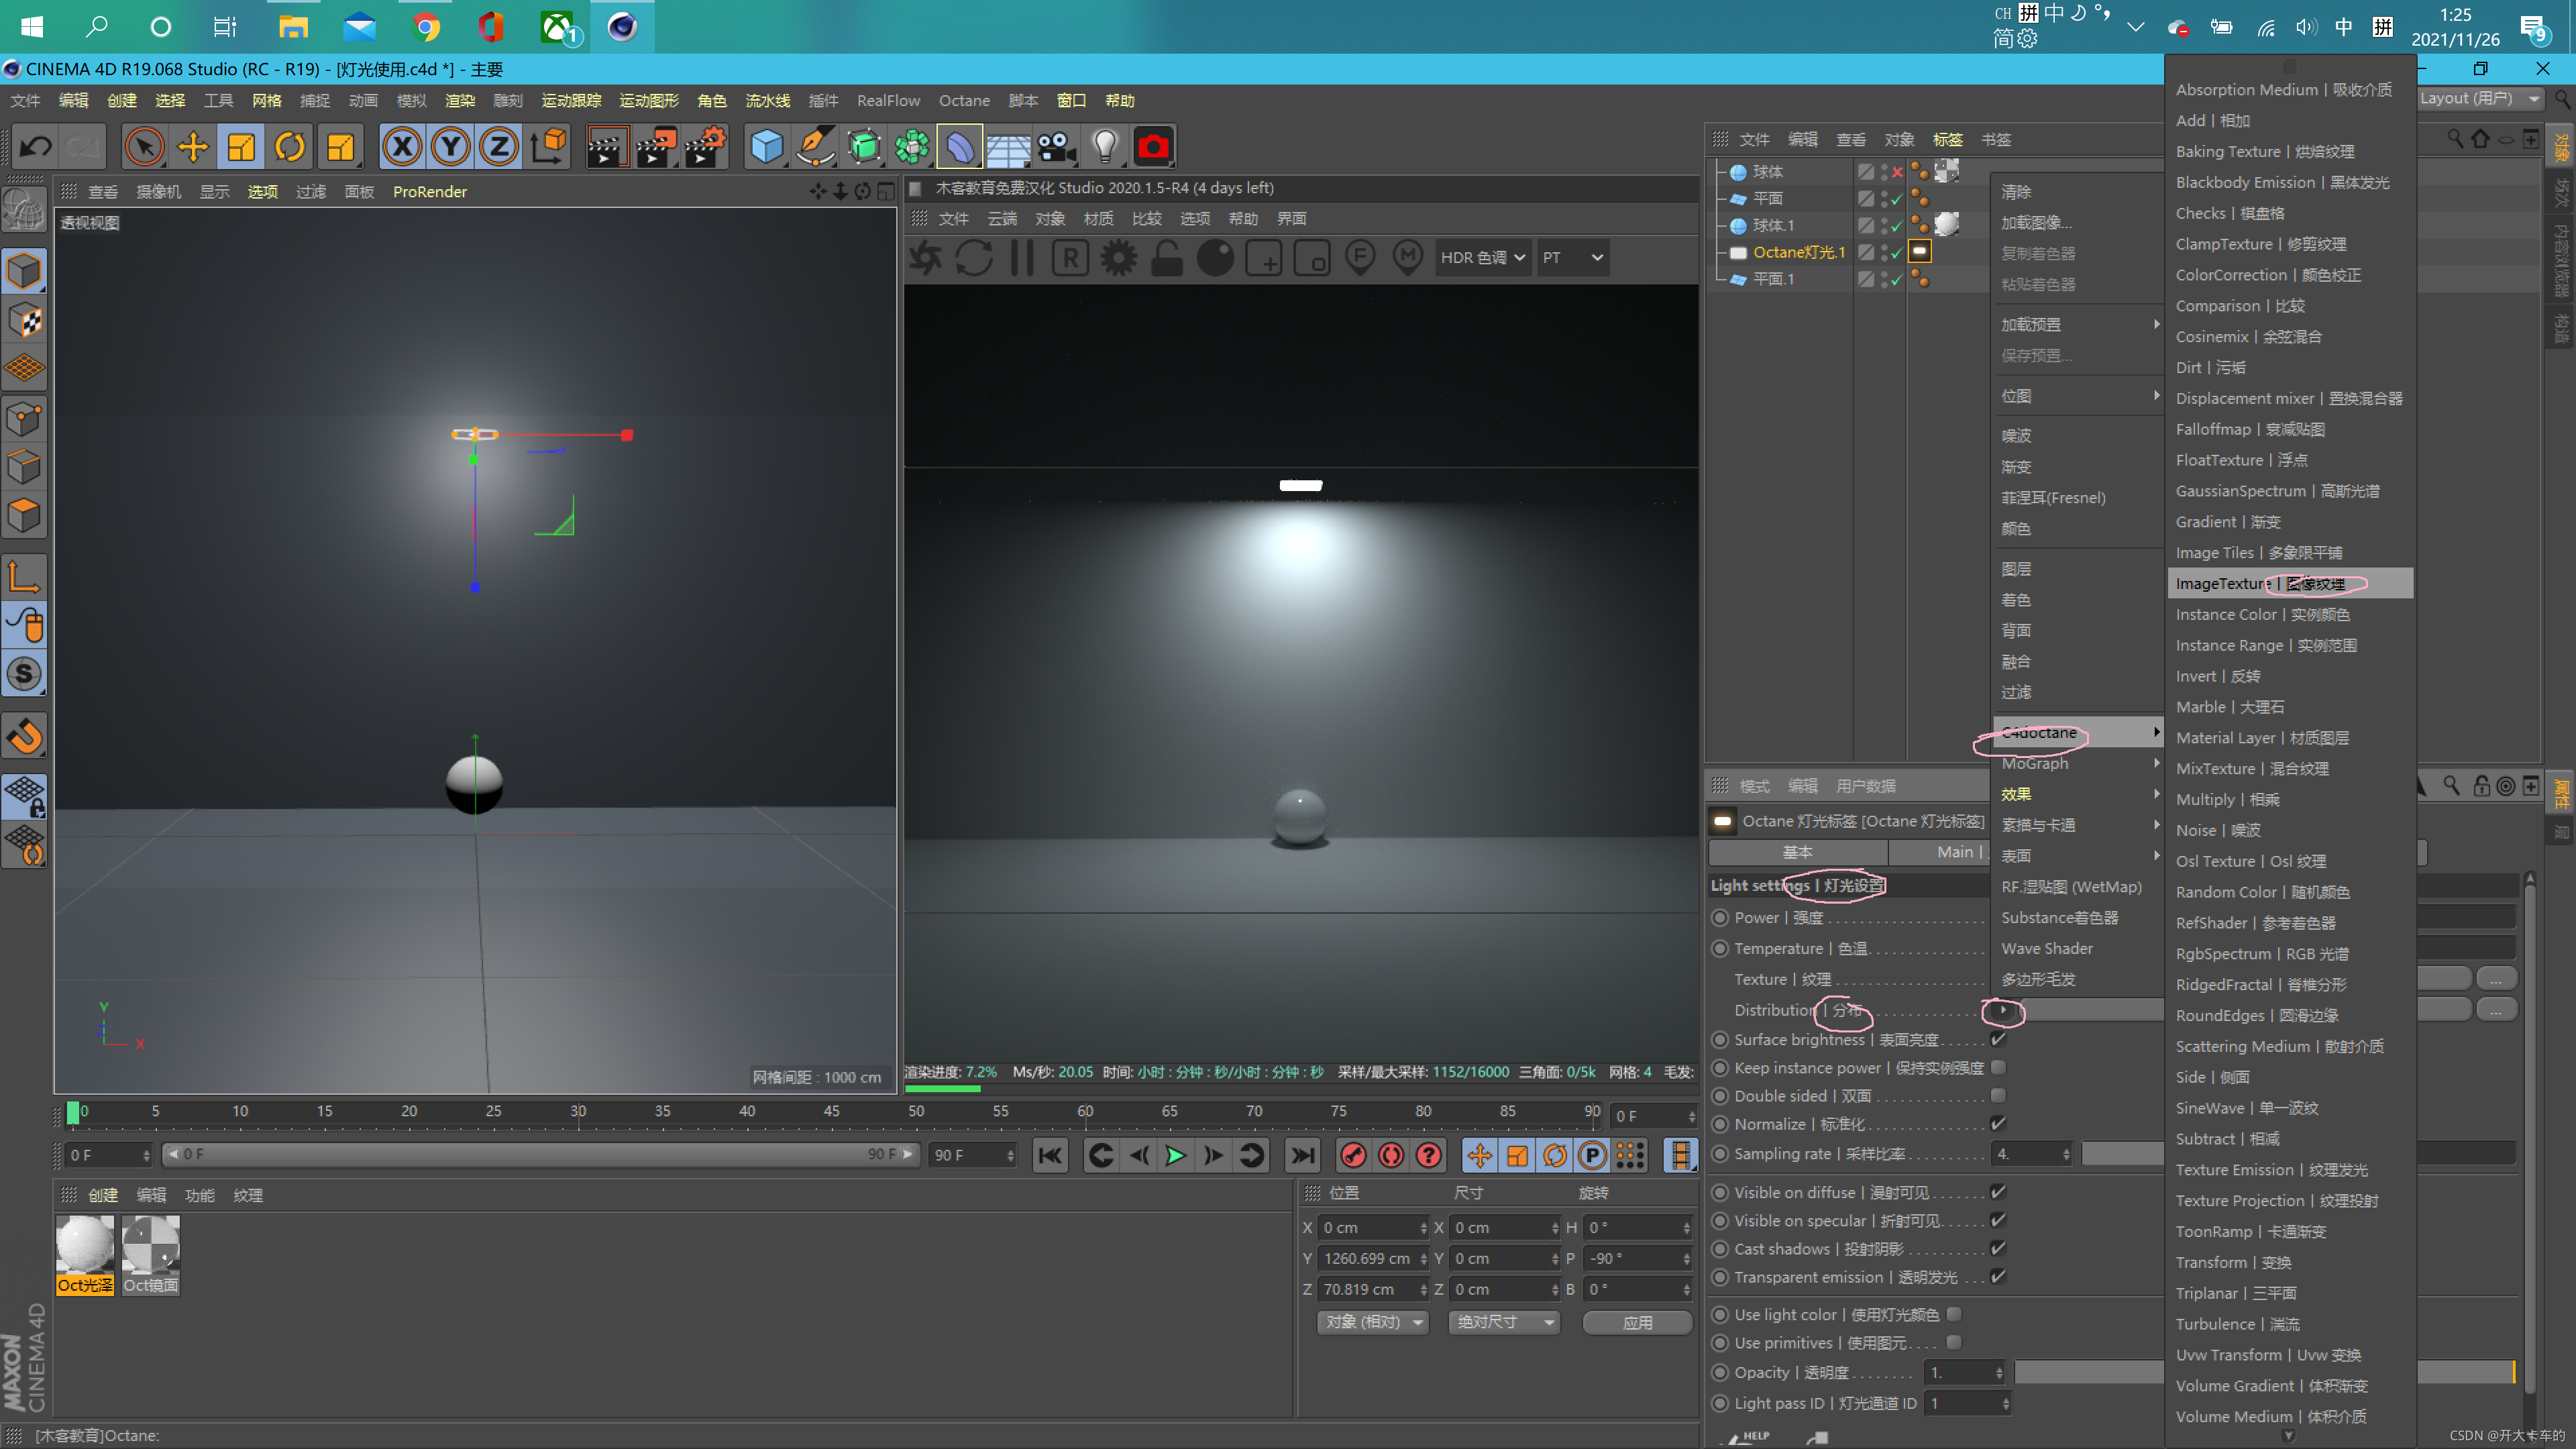The image size is (2576, 1449).
Task: Toggle the X axis lock
Action: 402,147
